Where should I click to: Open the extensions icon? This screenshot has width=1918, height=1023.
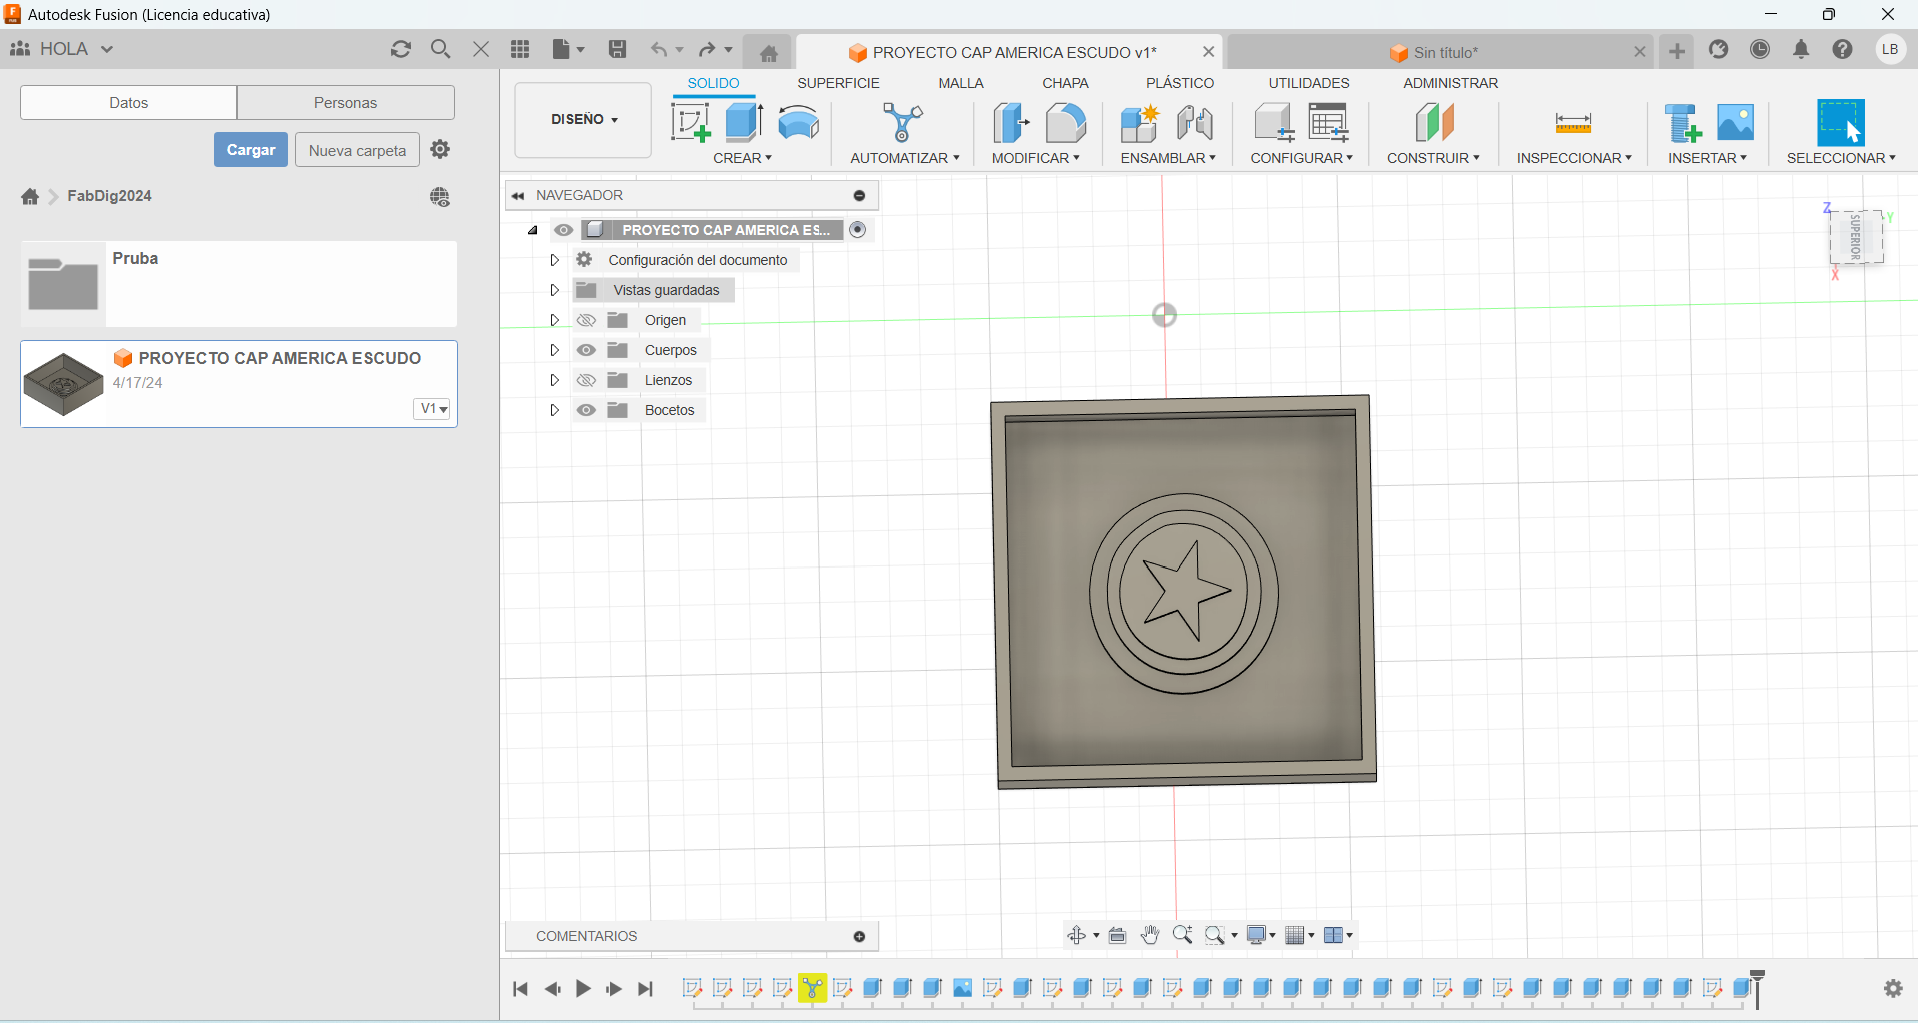point(1719,50)
